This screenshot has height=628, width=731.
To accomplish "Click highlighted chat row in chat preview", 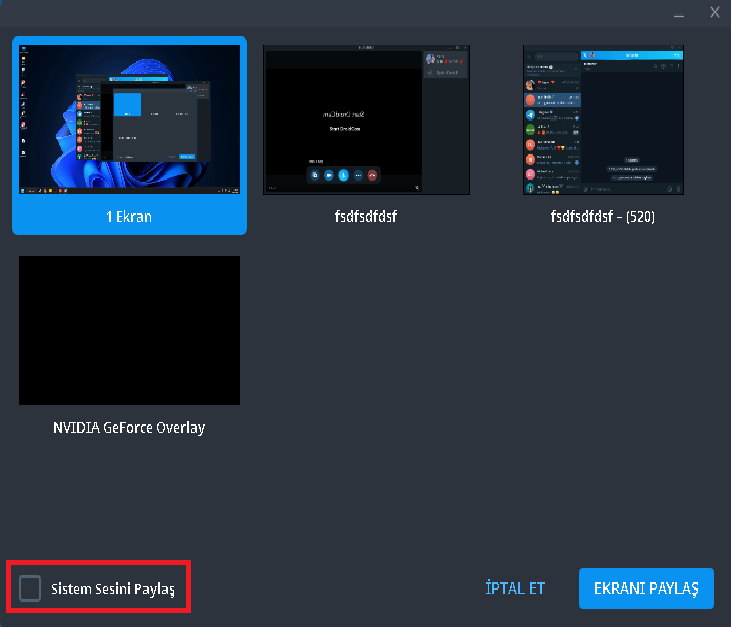I will pyautogui.click(x=552, y=99).
